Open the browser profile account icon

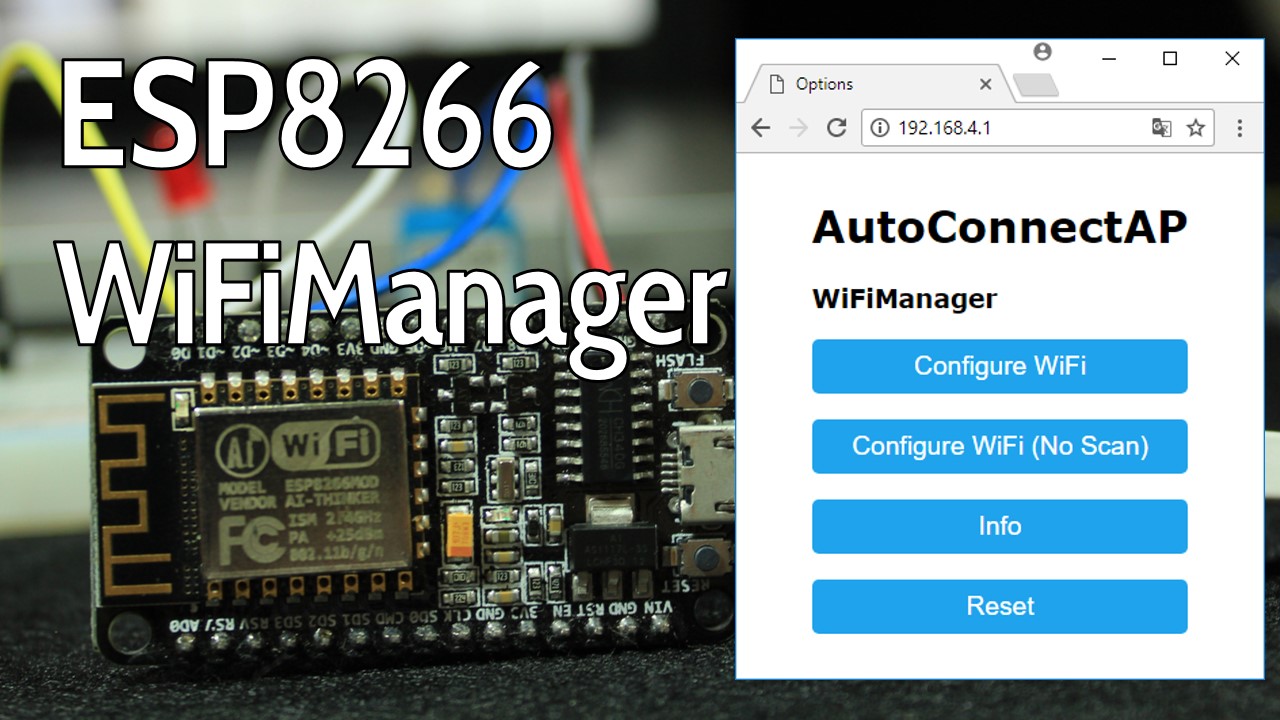[1044, 53]
